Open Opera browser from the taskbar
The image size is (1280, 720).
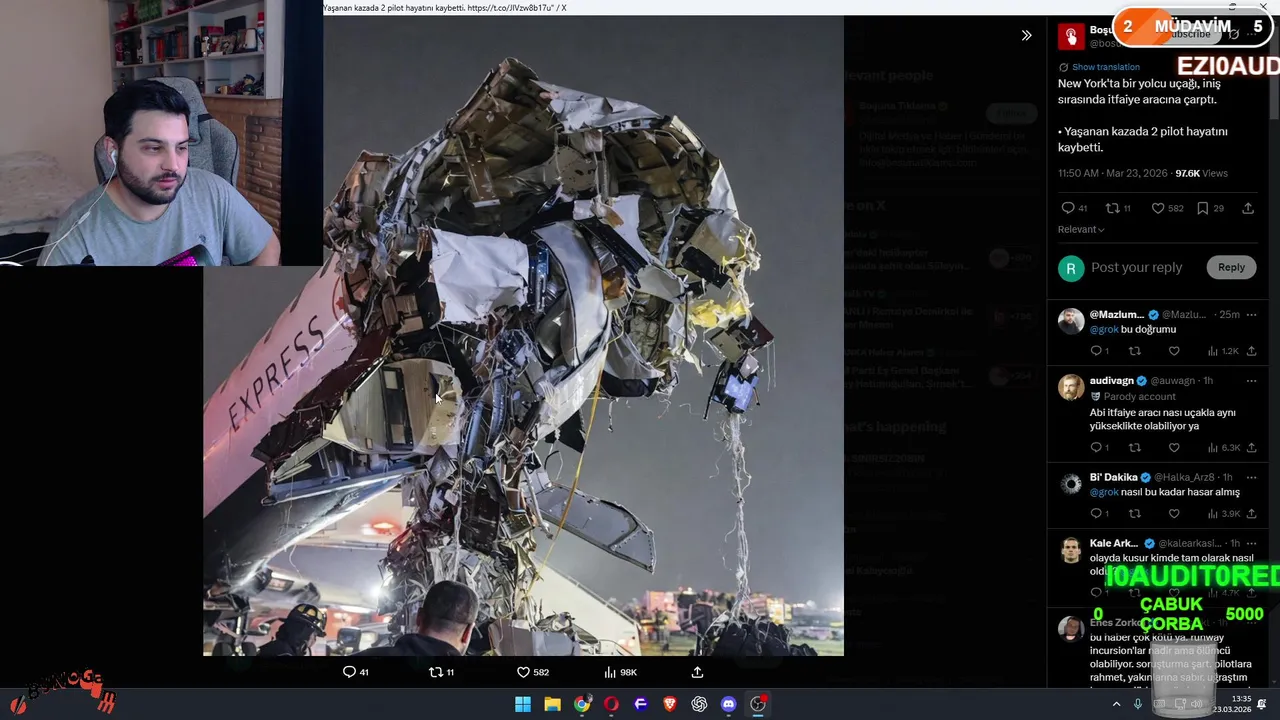tap(611, 704)
